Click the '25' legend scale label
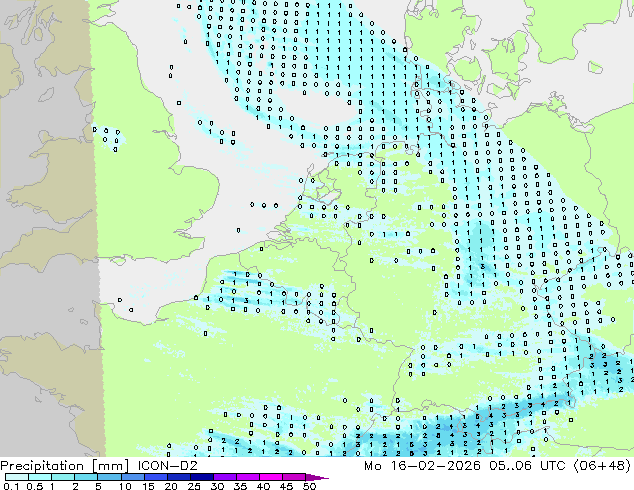This screenshot has width=634, height=490. point(194,486)
